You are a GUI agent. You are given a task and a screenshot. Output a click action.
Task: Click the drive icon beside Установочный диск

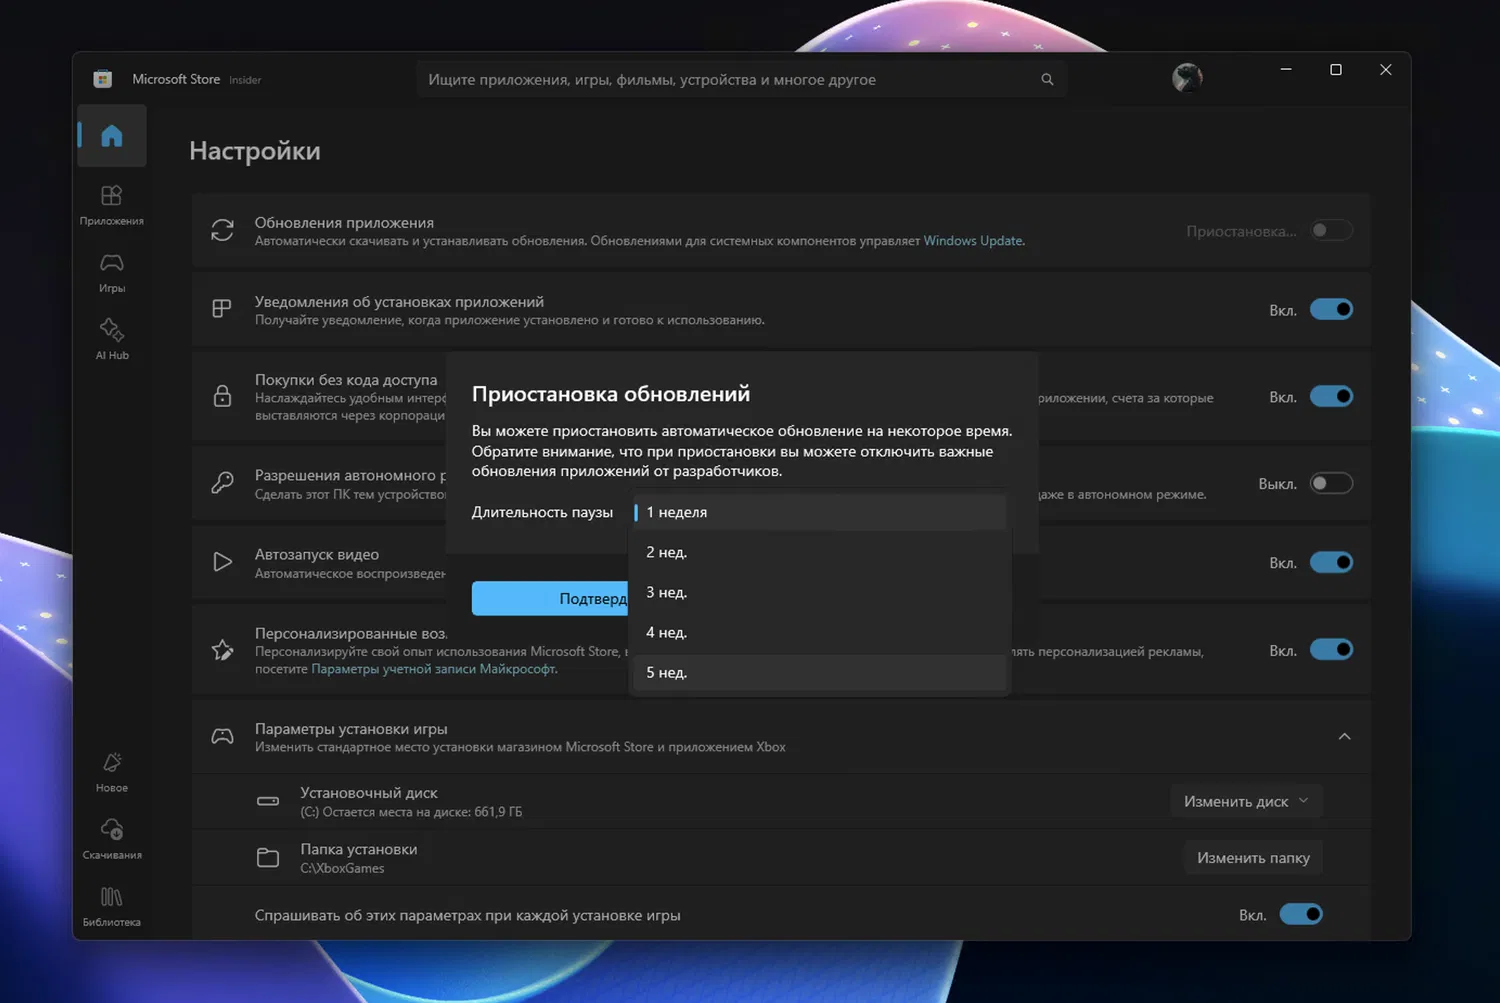pyautogui.click(x=268, y=801)
